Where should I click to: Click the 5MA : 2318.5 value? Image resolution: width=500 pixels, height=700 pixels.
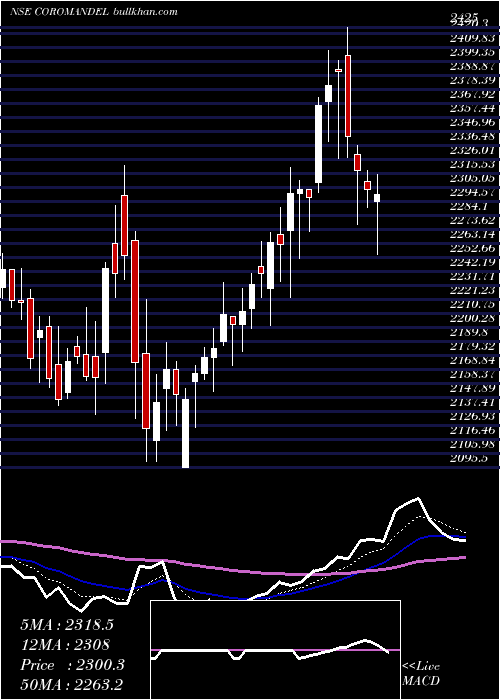tap(67, 625)
